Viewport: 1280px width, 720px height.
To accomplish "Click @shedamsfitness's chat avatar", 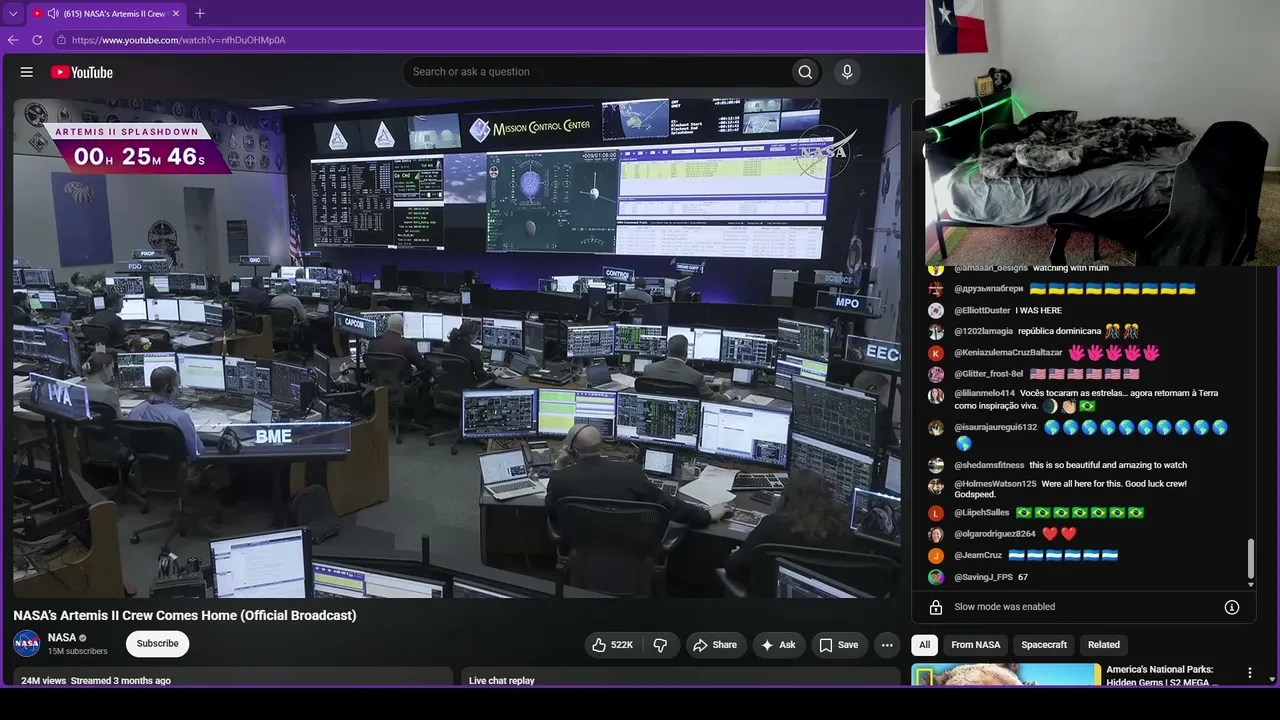I will coord(936,465).
